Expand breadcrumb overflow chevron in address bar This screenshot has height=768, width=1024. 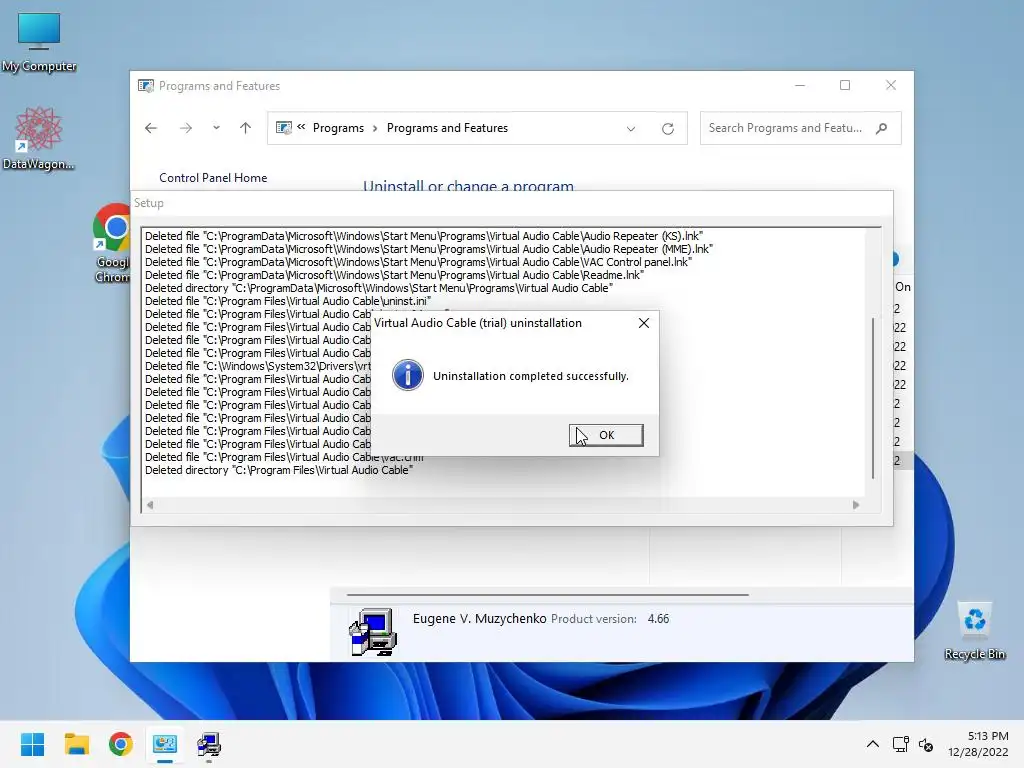(301, 127)
